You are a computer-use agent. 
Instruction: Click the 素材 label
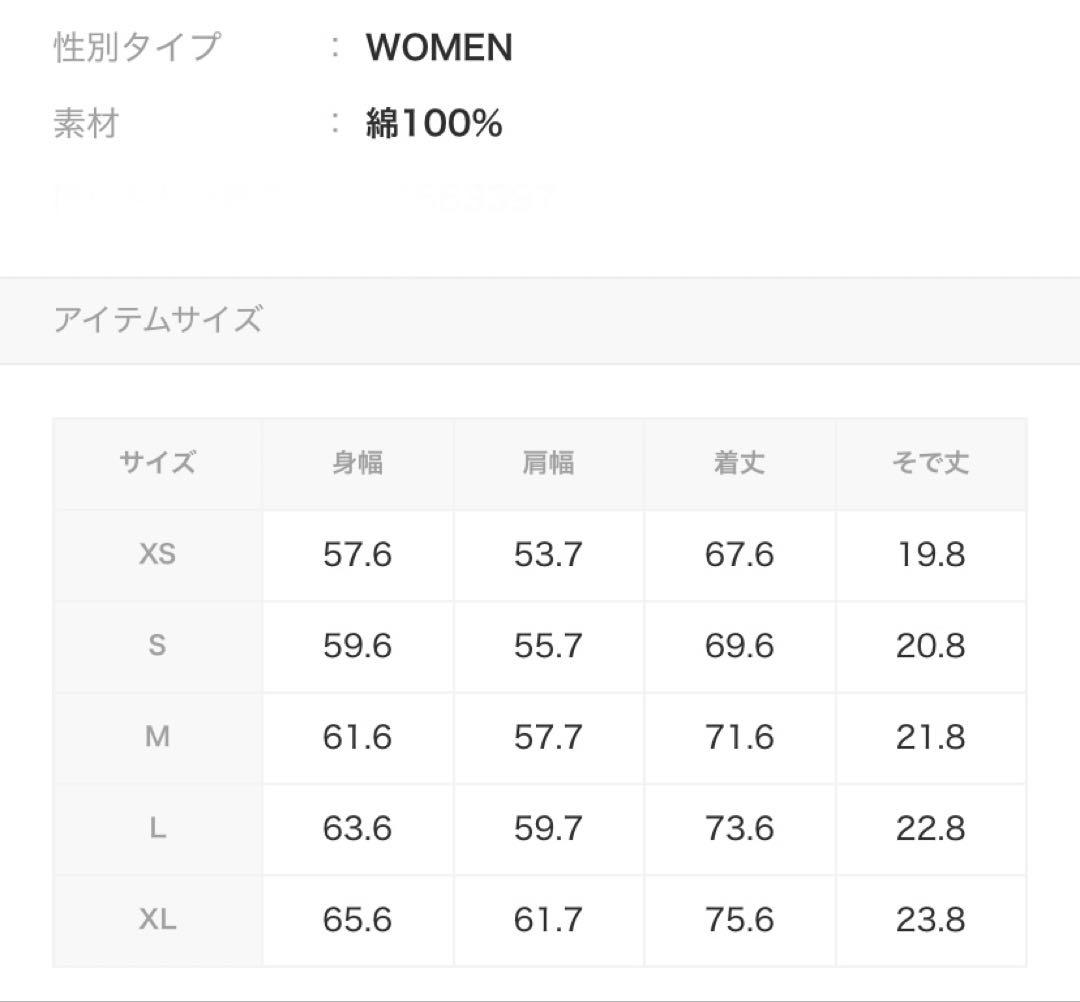click(x=86, y=124)
